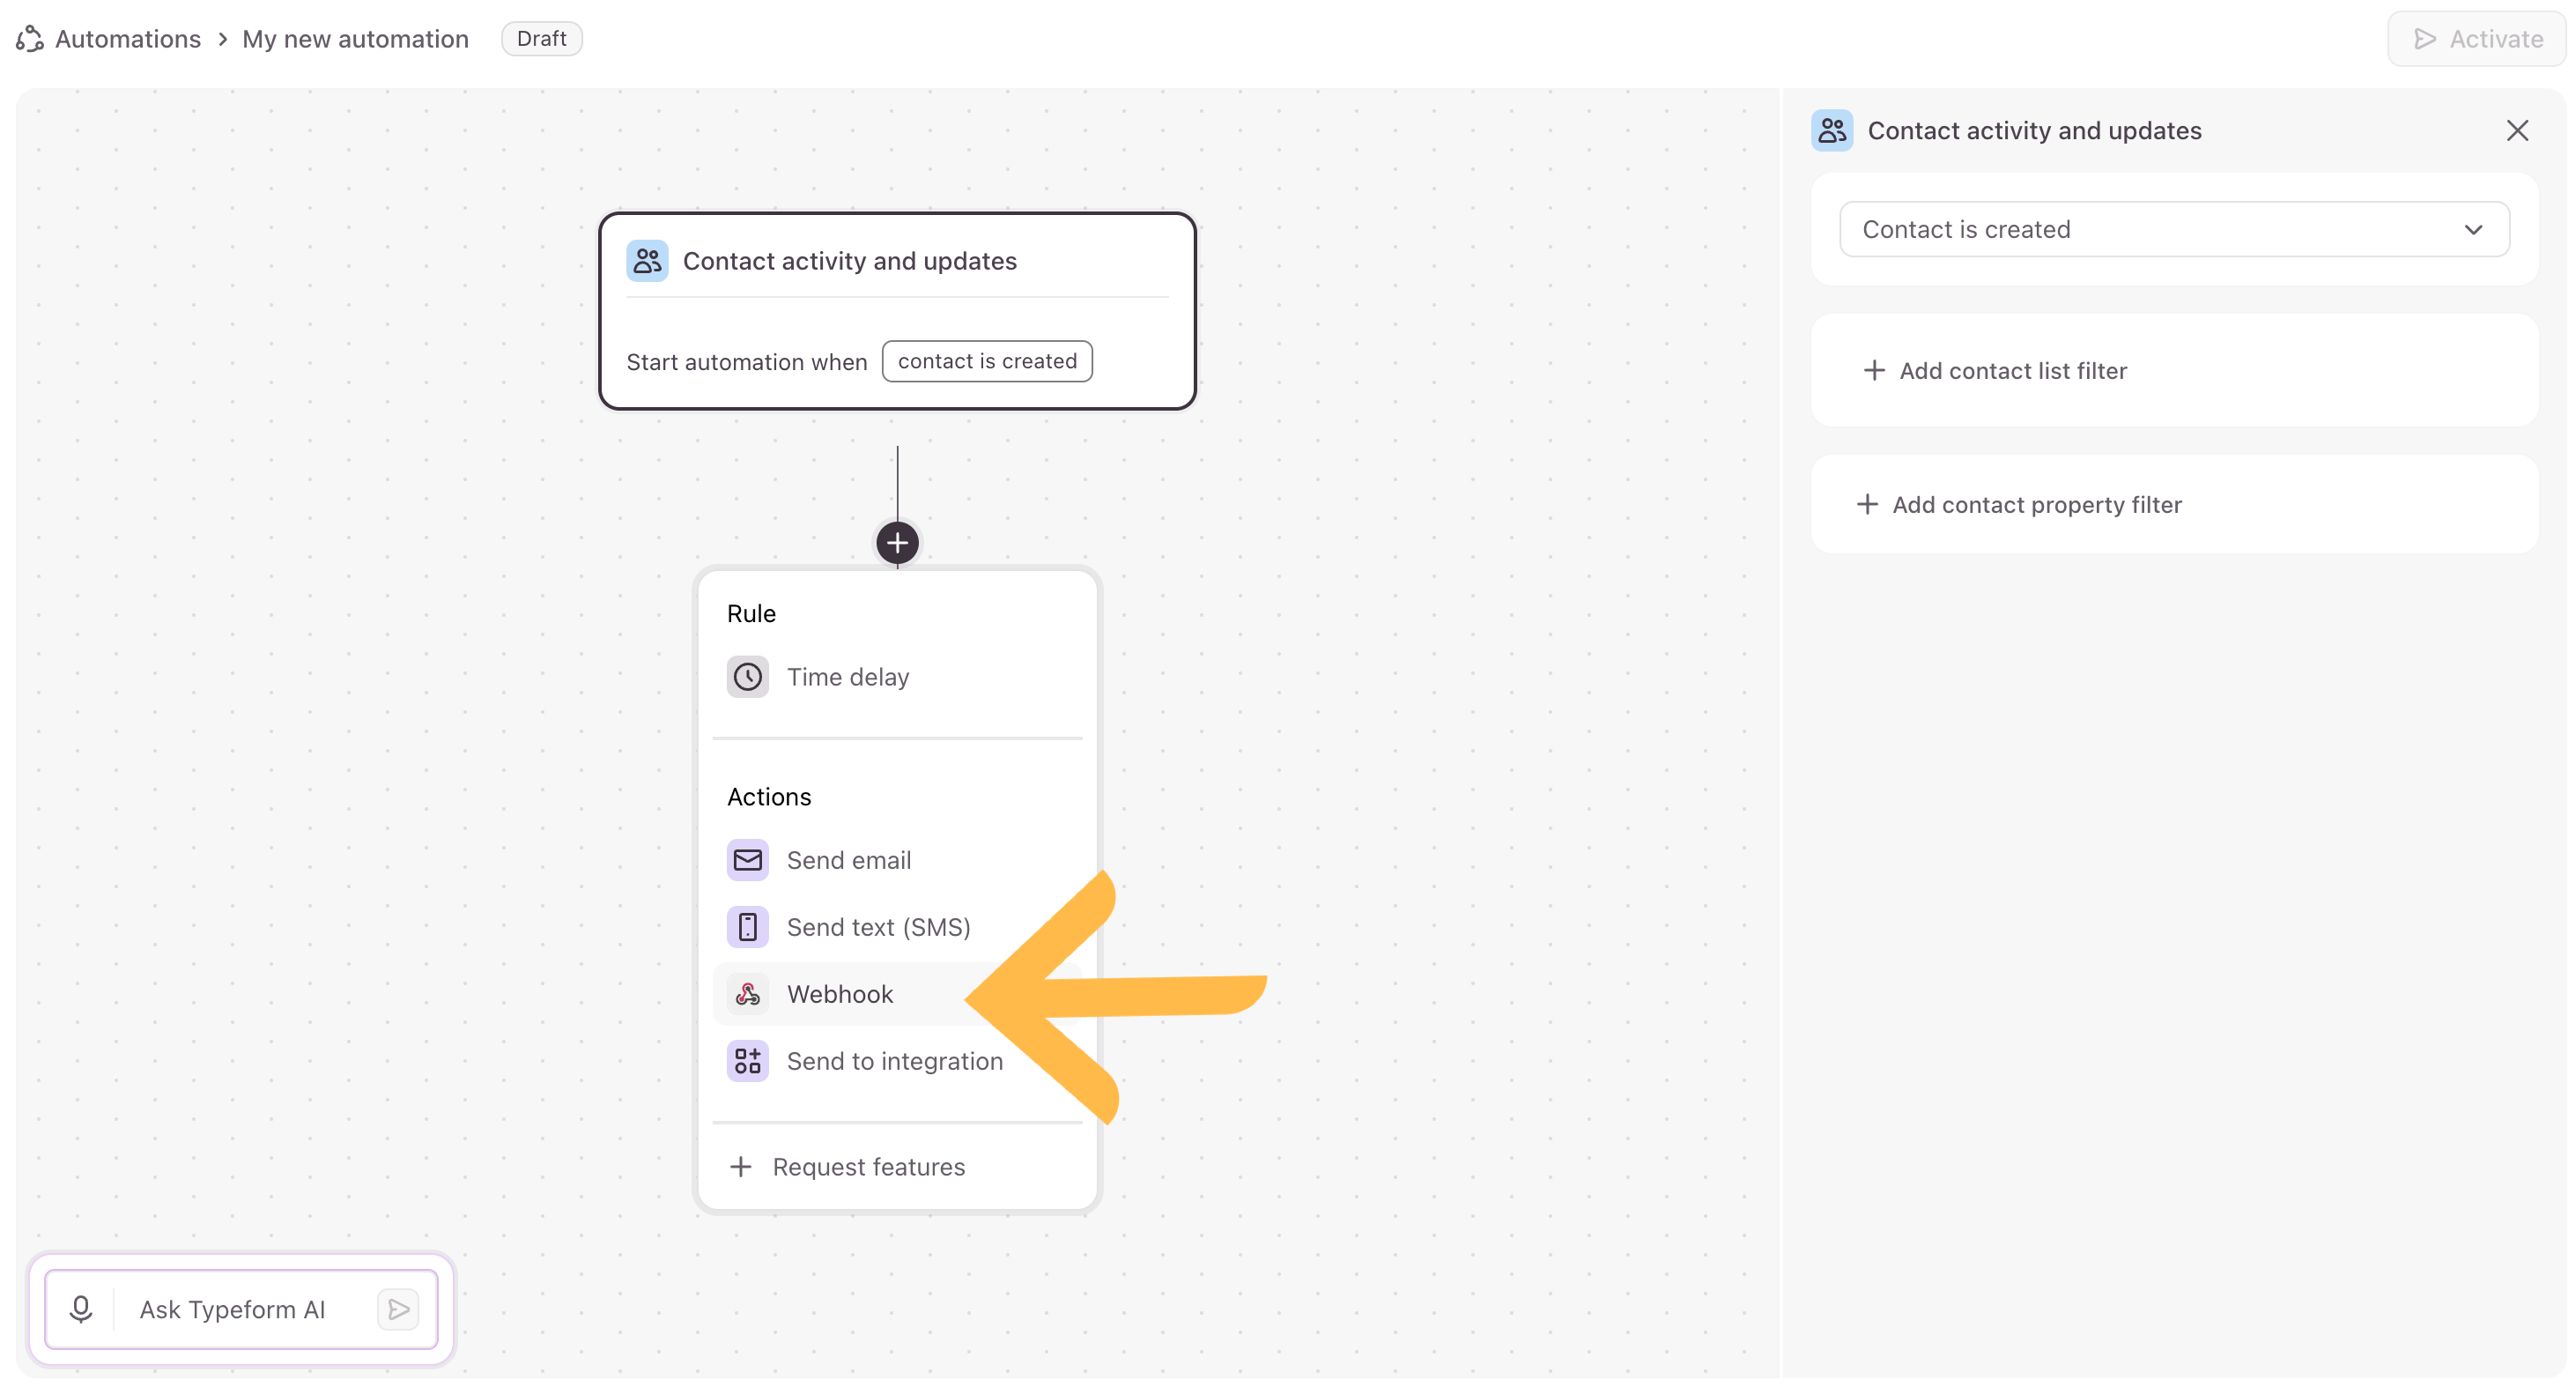Click the contacts icon in the trigger card
The width and height of the screenshot is (2576, 1387).
click(647, 261)
